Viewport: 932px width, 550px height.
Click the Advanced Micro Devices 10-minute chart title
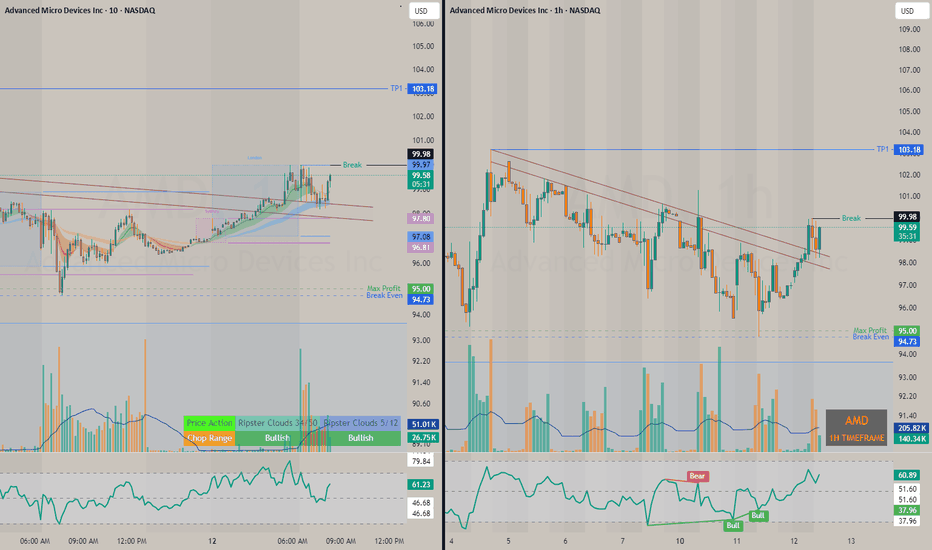point(80,10)
